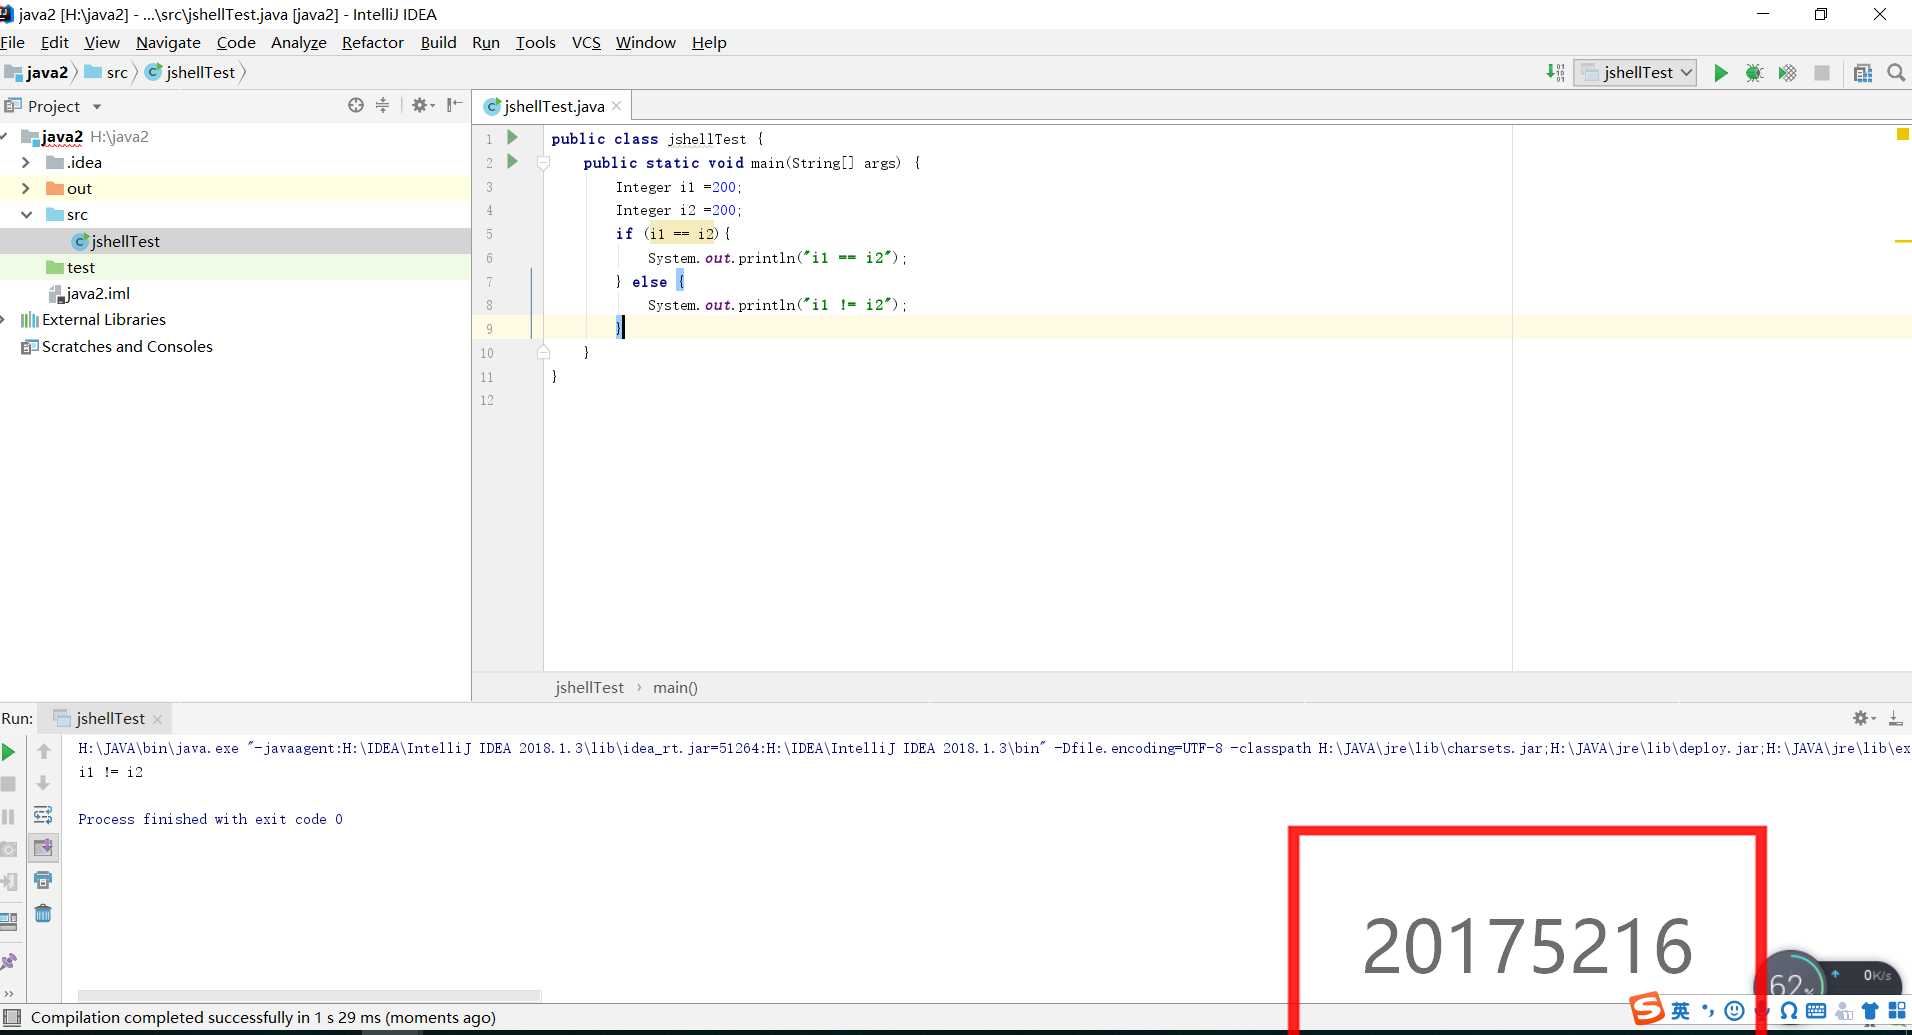
Task: Open Run panel gear settings
Action: coord(1864,718)
